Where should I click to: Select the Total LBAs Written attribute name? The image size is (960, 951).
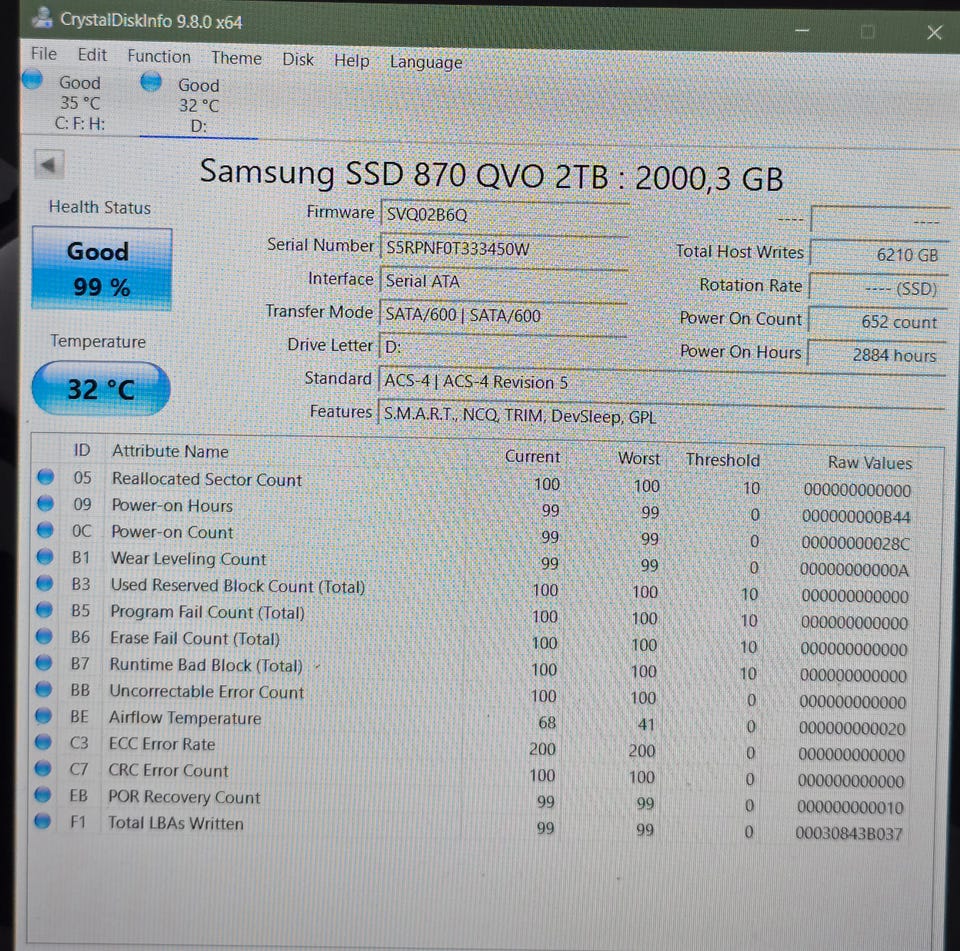(x=176, y=822)
